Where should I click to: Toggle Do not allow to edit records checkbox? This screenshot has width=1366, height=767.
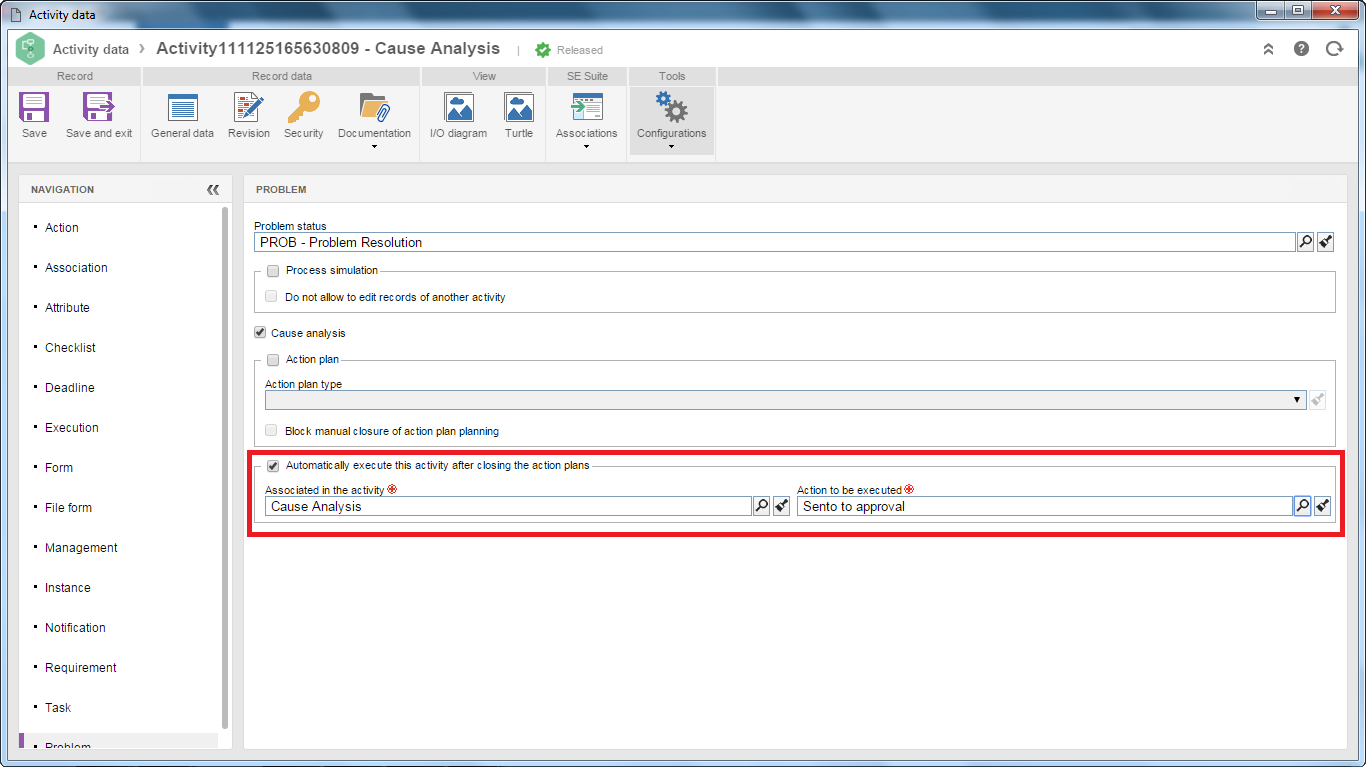coord(271,297)
